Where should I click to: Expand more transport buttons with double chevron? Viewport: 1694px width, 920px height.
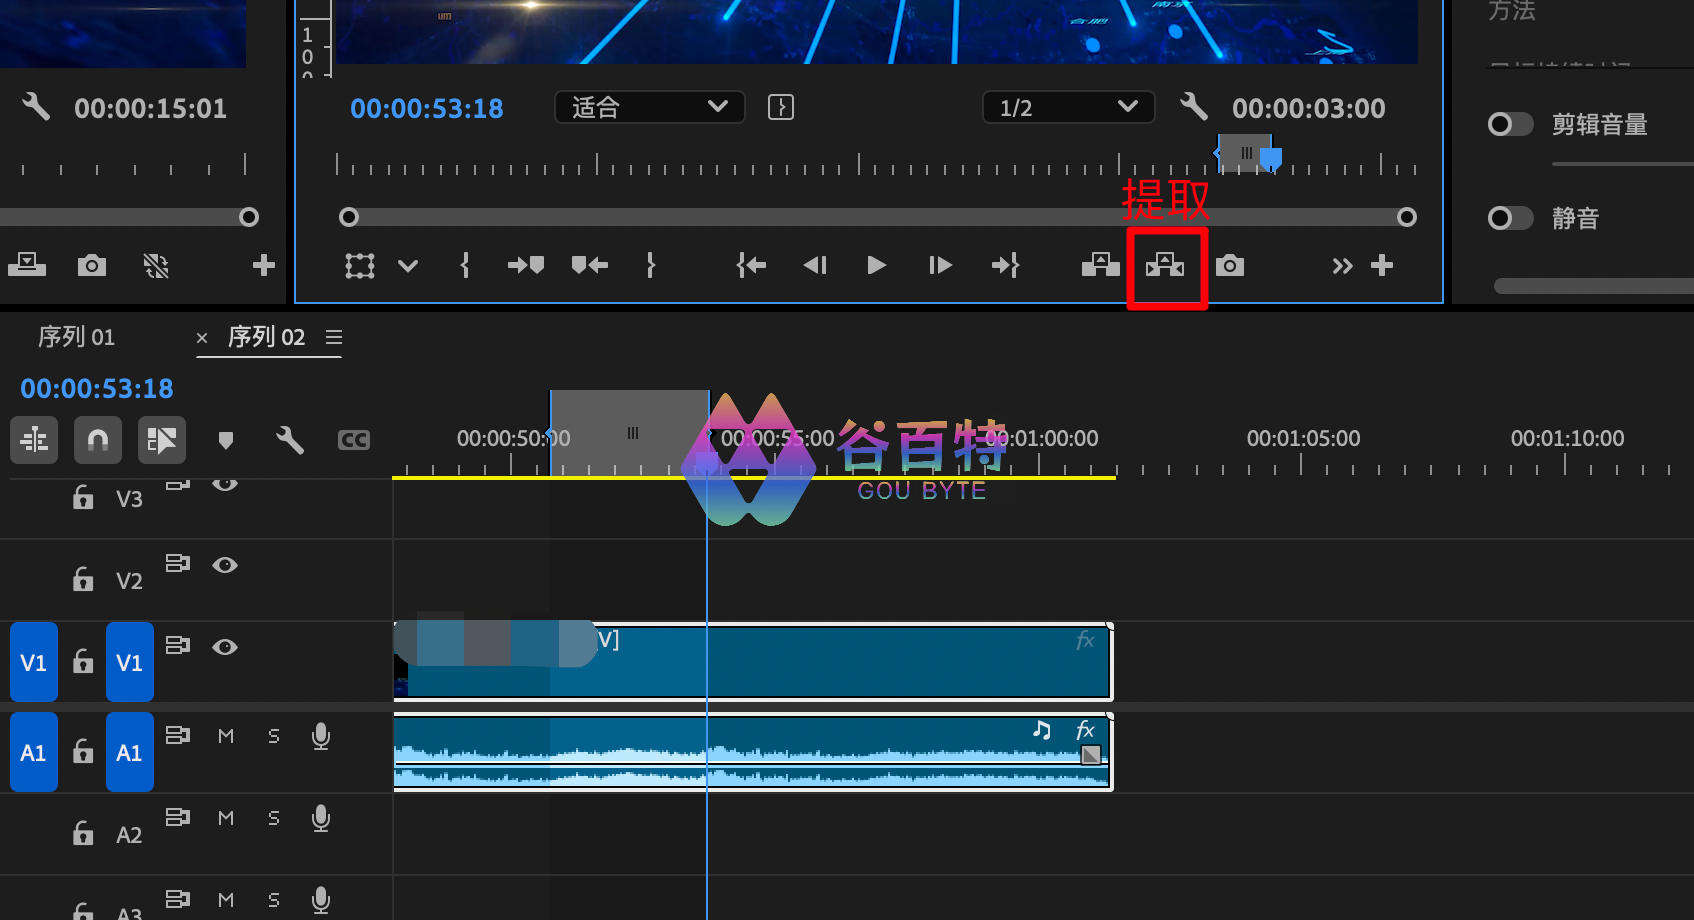[x=1342, y=265]
